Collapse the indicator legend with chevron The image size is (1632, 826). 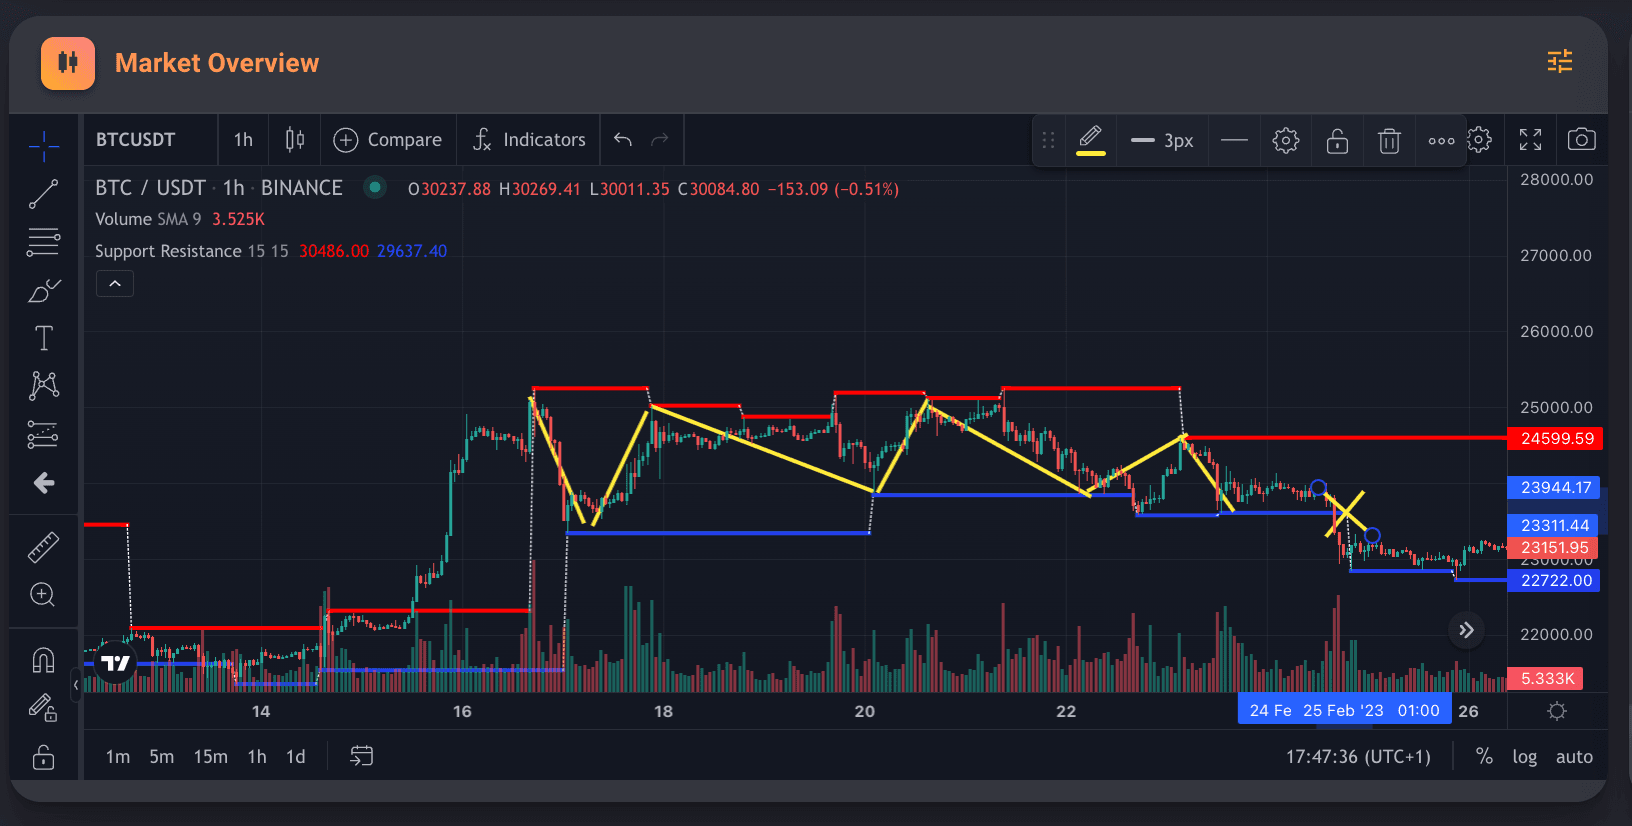(115, 284)
